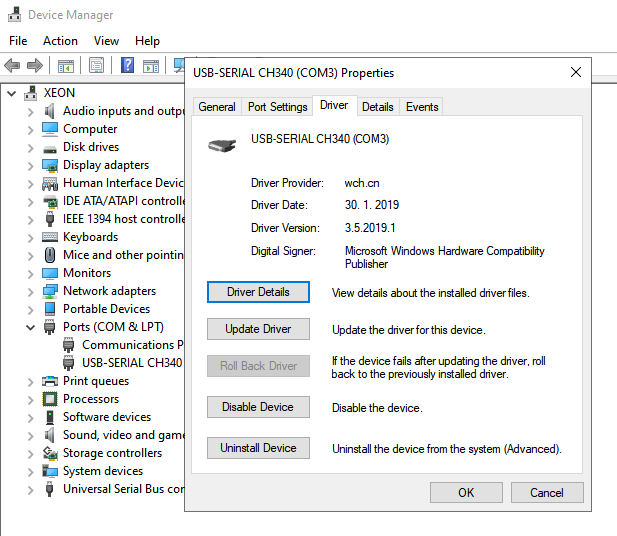
Task: Click the serial port device icon in Properties dialog
Action: click(x=222, y=146)
